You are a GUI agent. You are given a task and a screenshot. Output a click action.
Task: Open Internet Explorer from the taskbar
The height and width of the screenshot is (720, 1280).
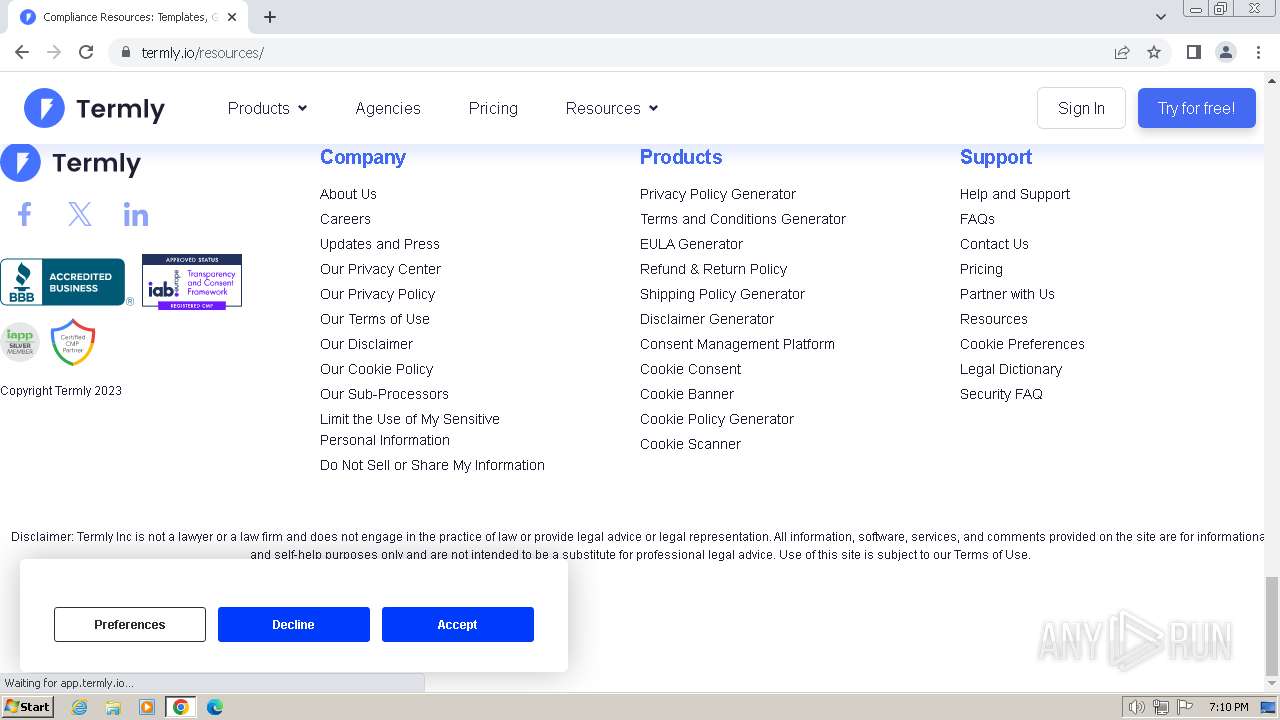point(80,707)
